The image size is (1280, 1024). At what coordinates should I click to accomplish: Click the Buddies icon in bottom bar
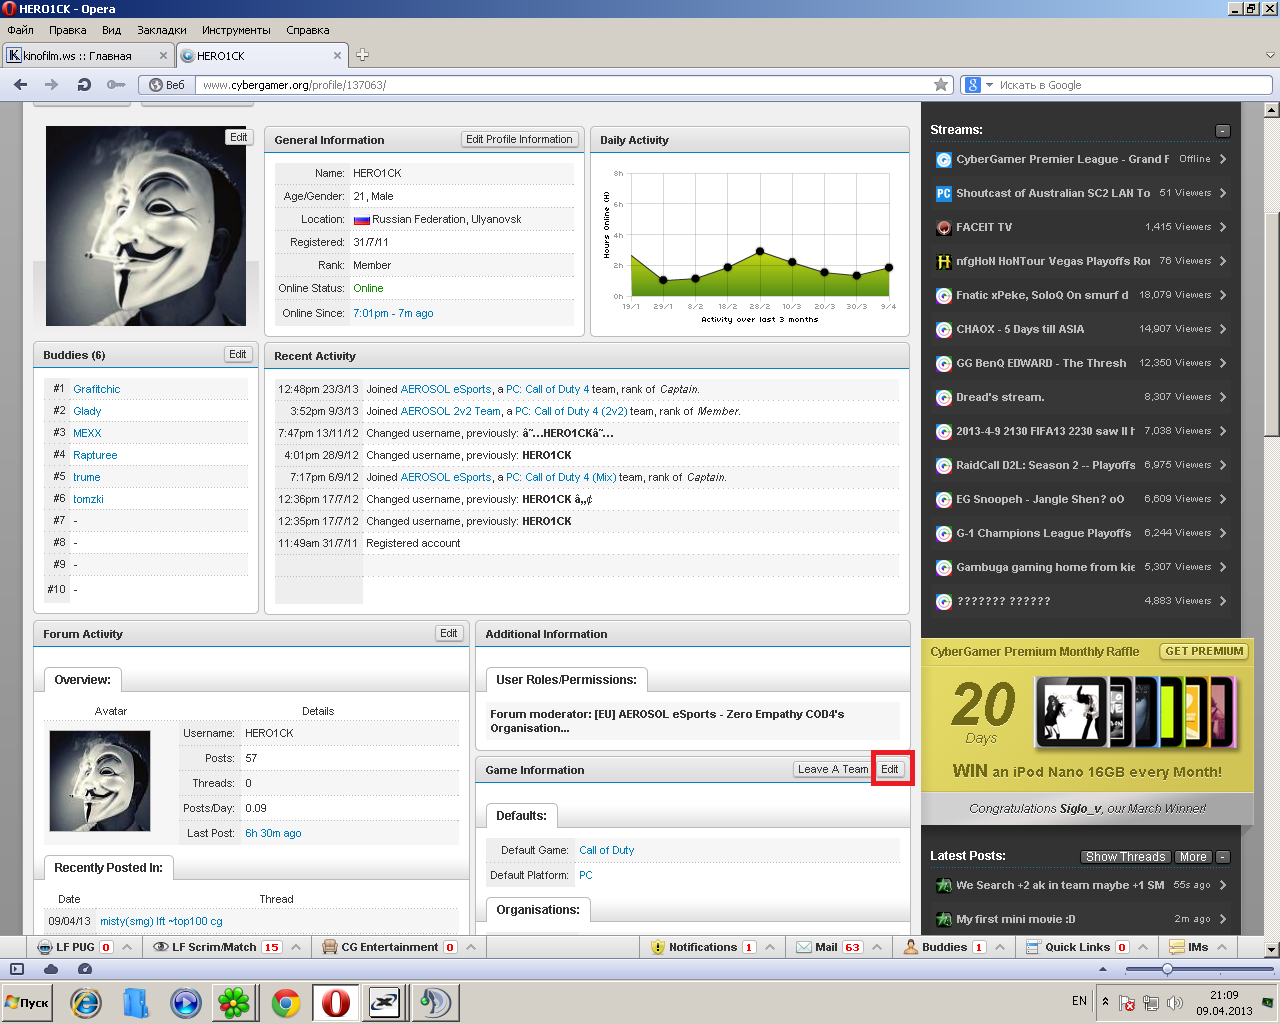[911, 947]
